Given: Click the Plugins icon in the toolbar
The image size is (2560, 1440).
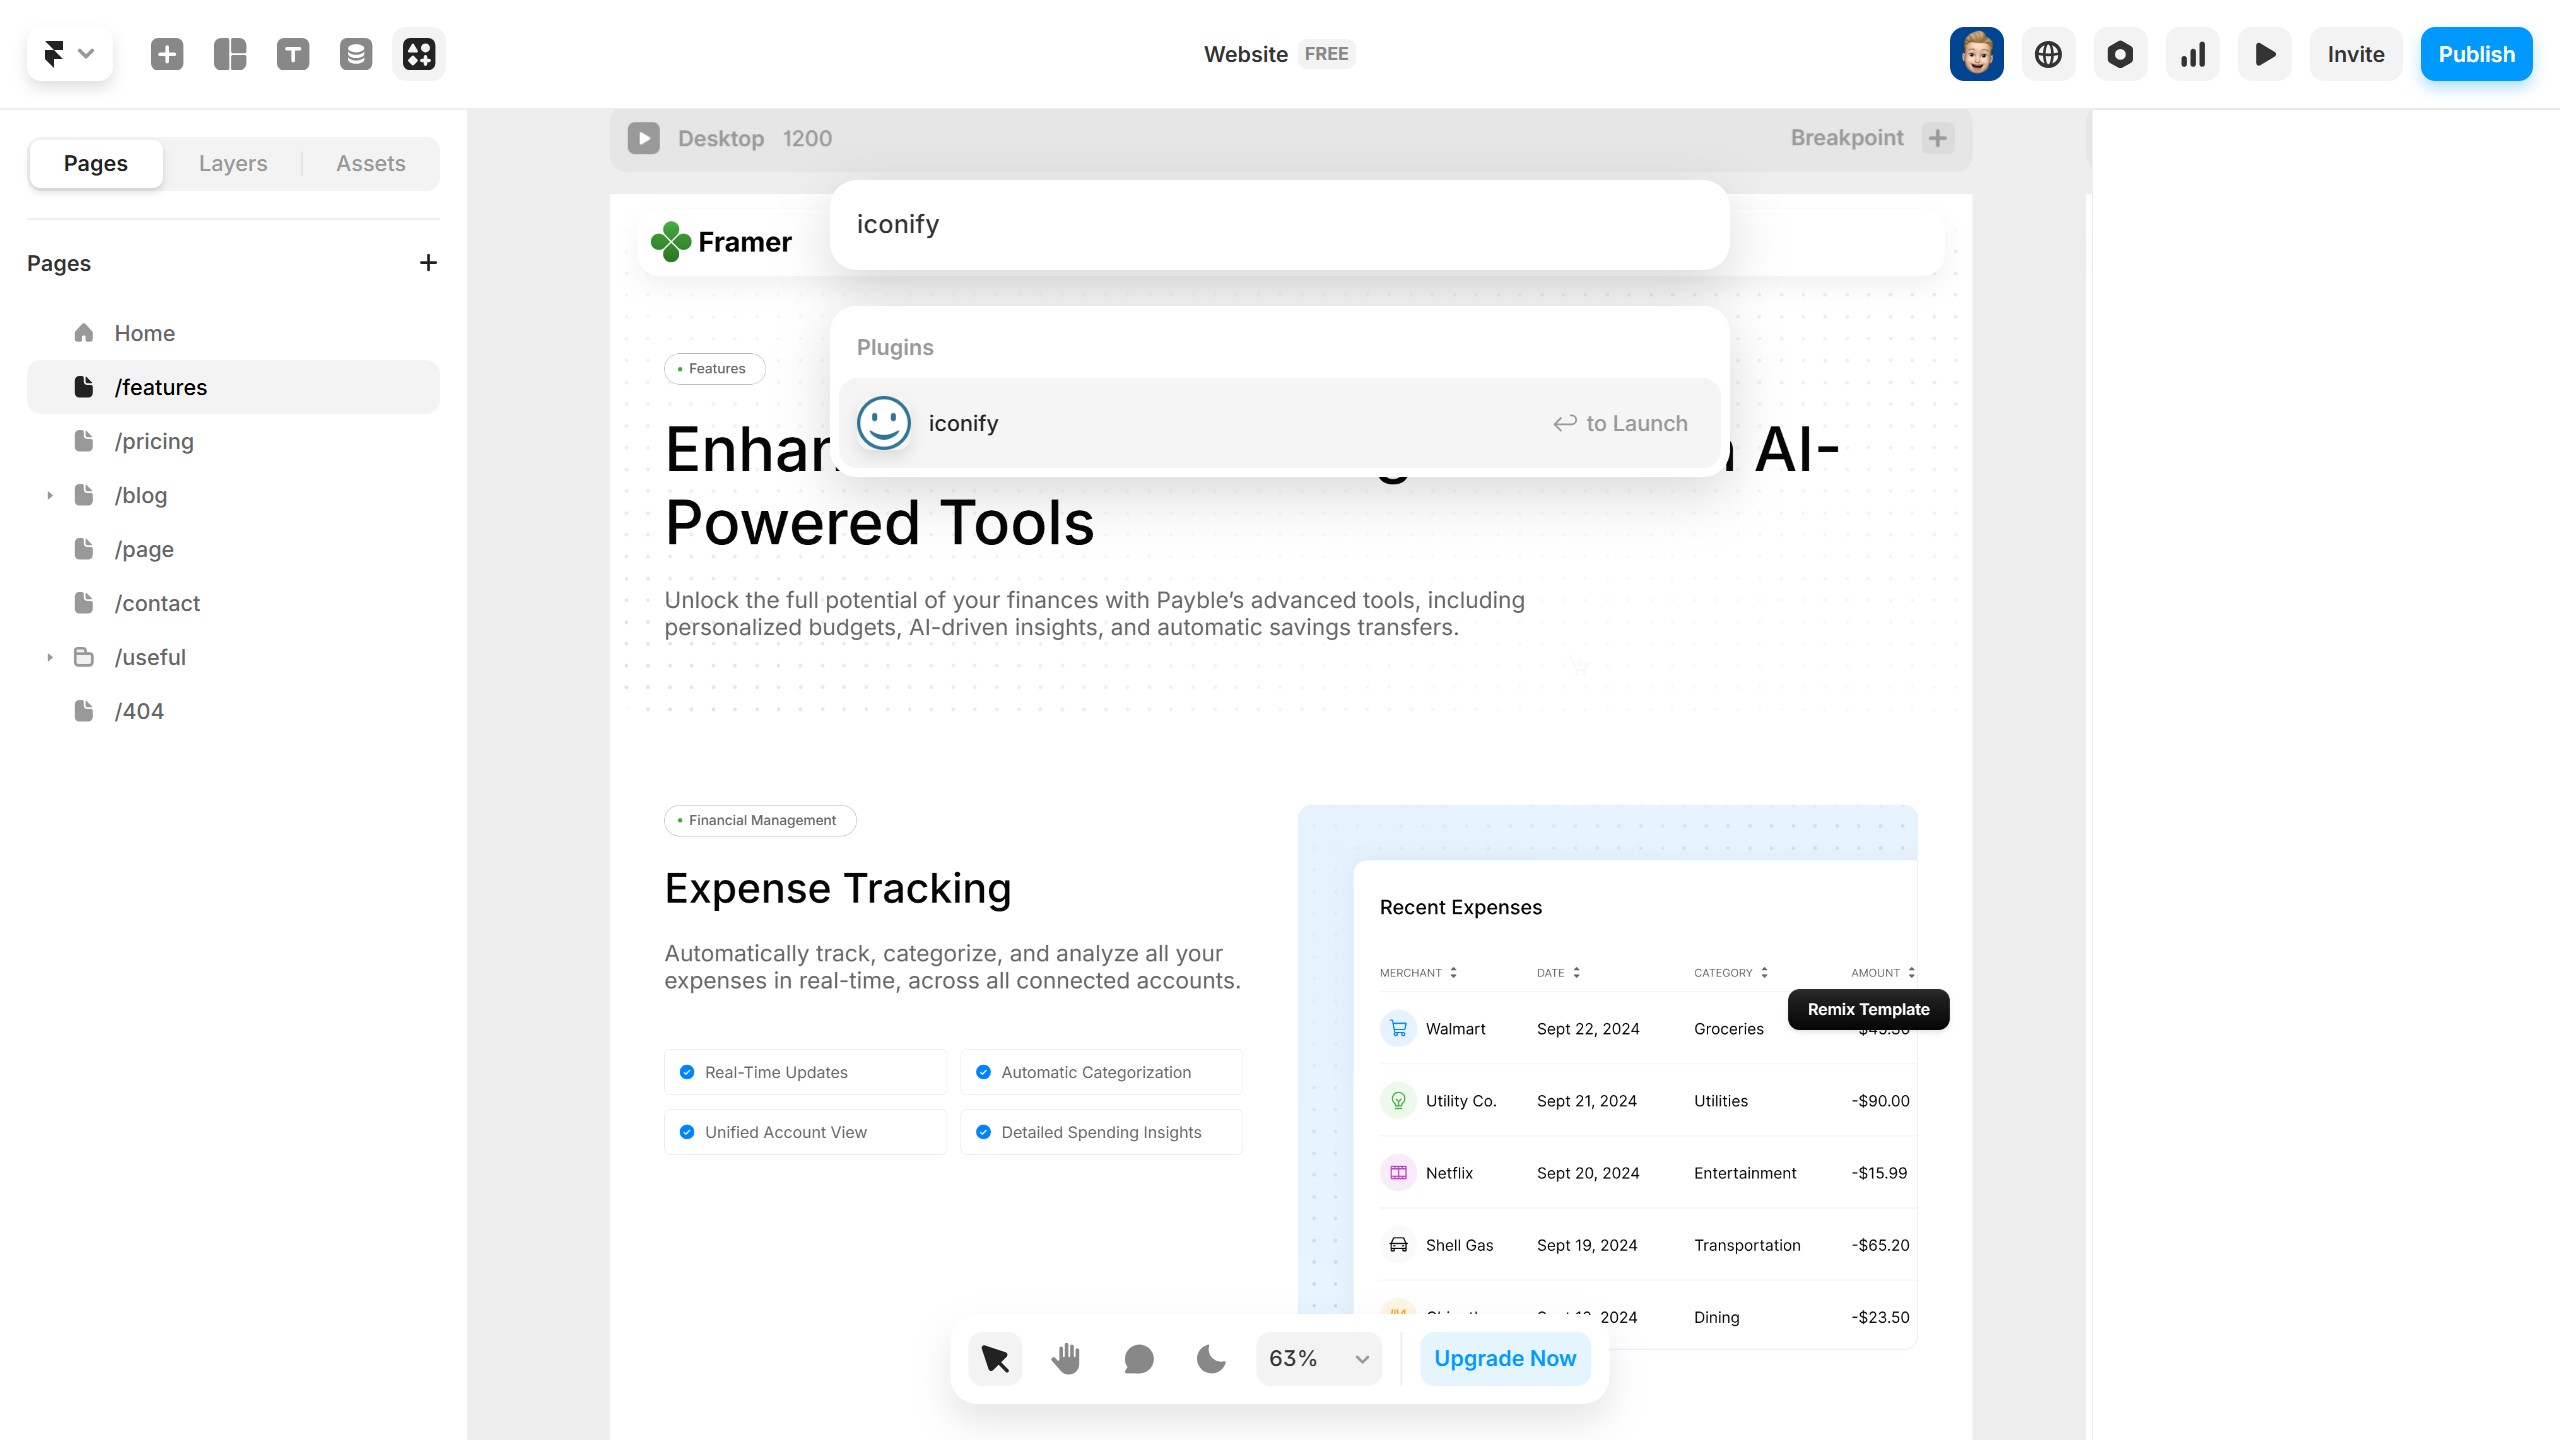Looking at the screenshot, I should coord(419,54).
